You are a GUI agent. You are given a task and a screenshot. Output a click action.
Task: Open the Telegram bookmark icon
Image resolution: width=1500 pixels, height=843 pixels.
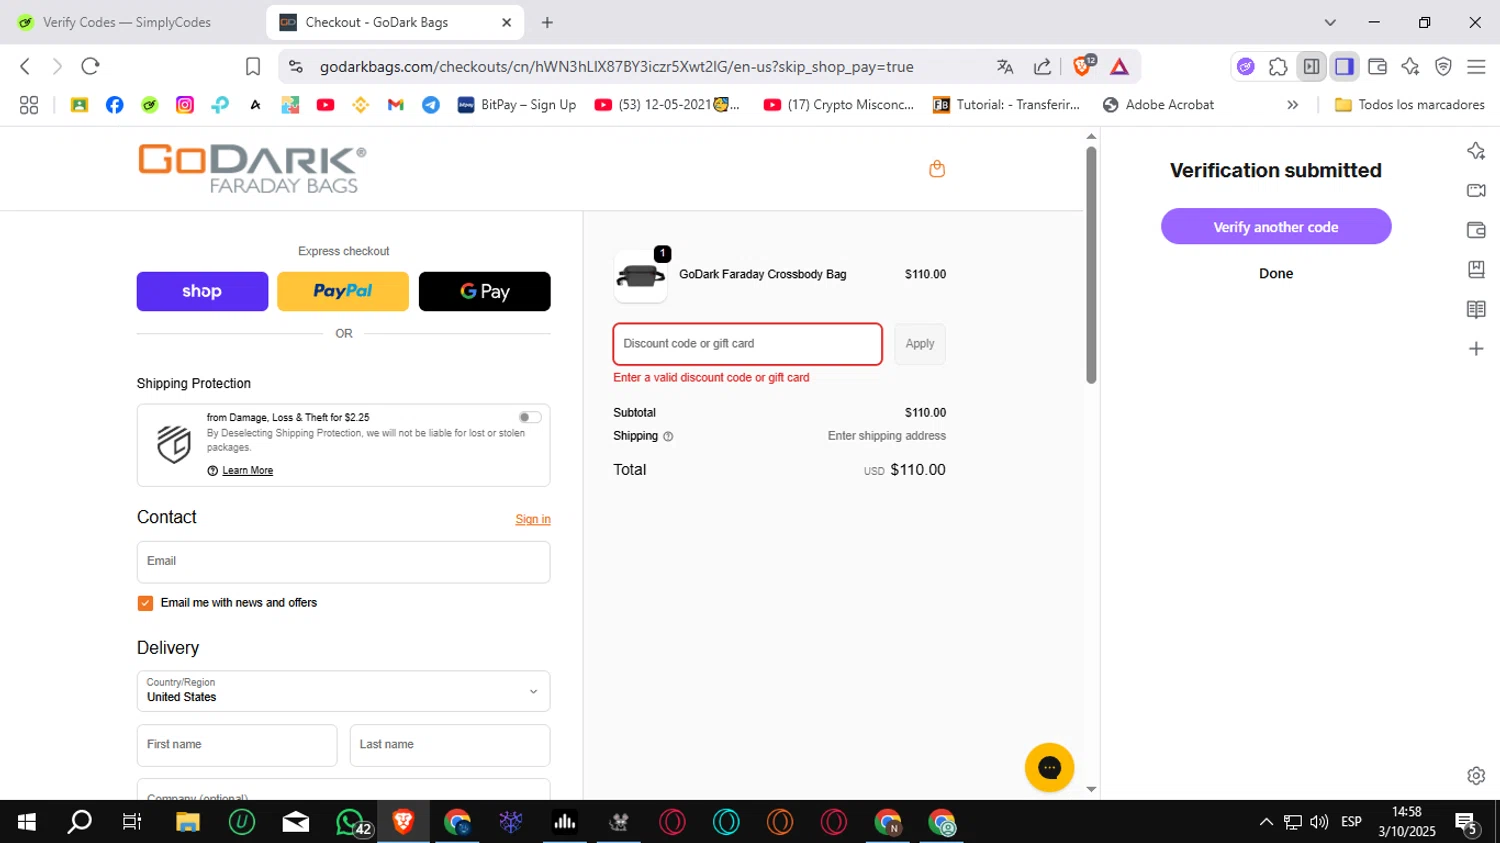pyautogui.click(x=431, y=105)
